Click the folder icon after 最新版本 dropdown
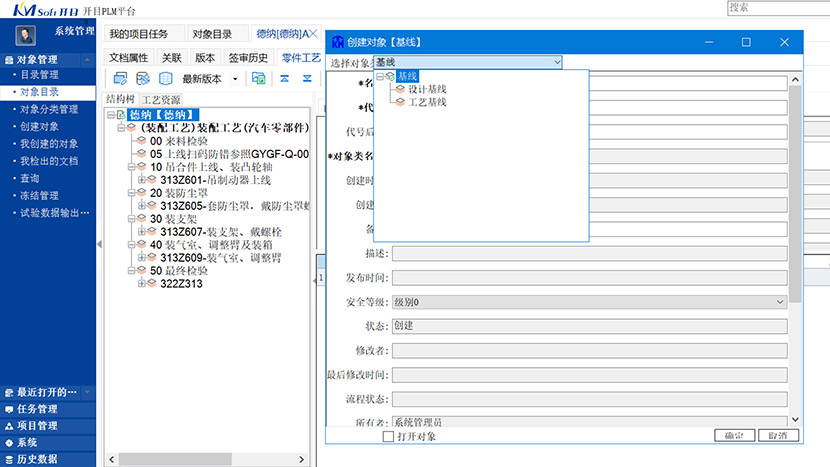Viewport: 830px width, 467px height. pos(258,78)
